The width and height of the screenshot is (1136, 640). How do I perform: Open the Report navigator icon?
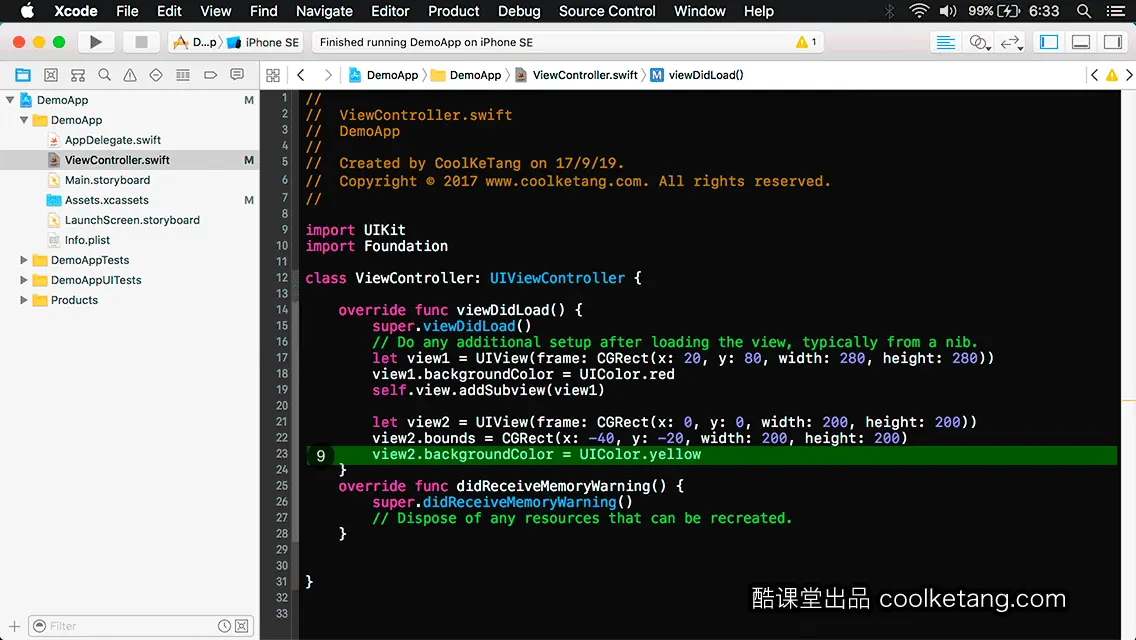point(237,75)
